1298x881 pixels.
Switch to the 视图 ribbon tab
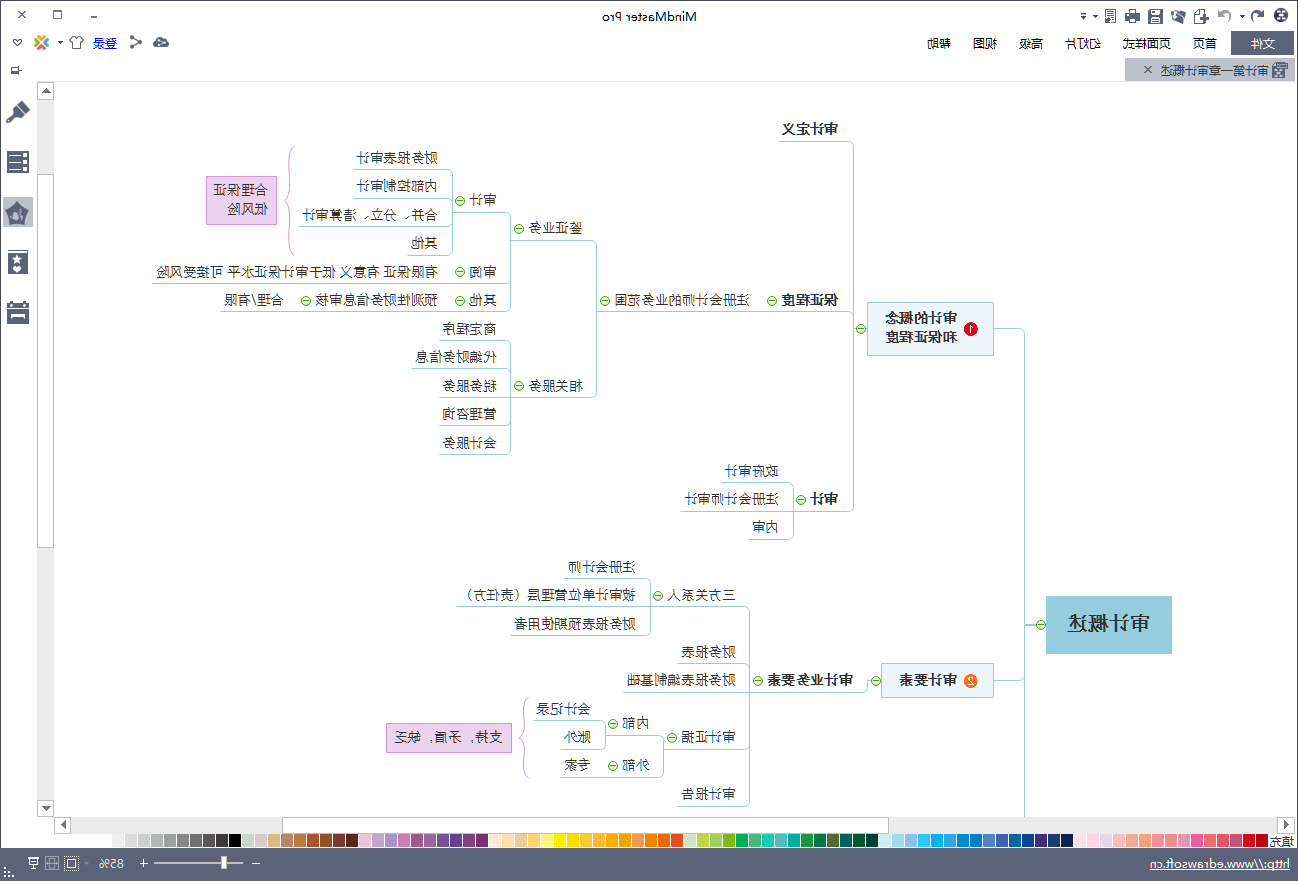pyautogui.click(x=985, y=43)
